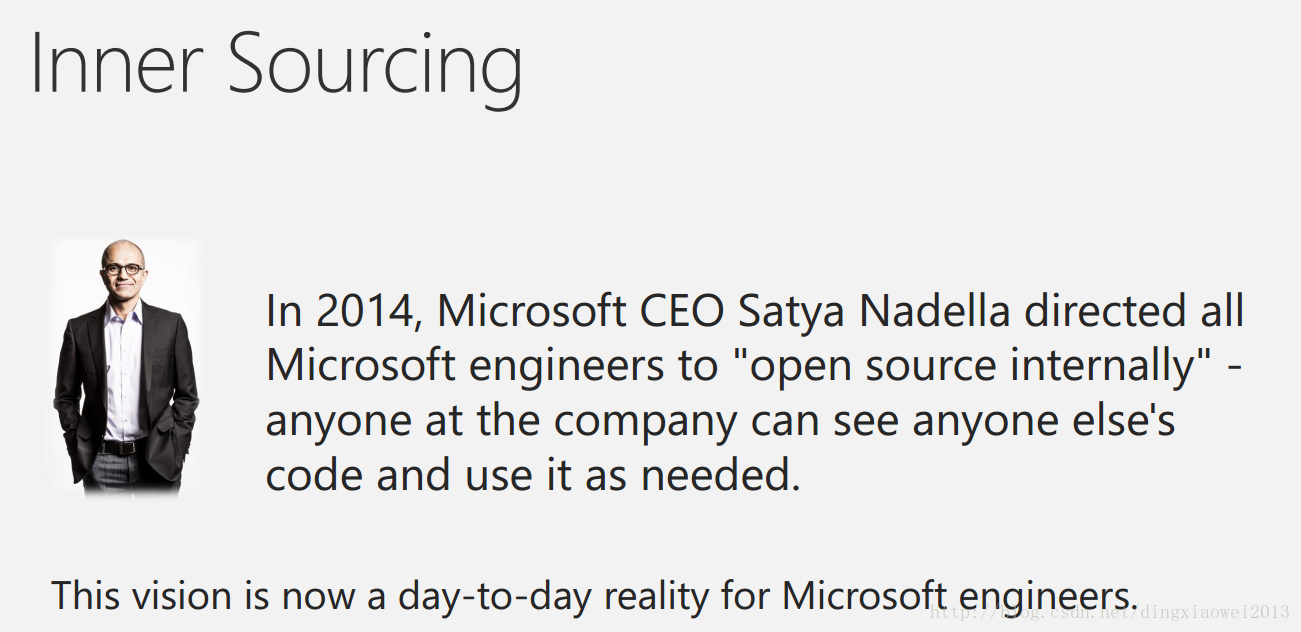Click the words anyone else's
Image resolution: width=1301 pixels, height=632 pixels.
(1043, 421)
